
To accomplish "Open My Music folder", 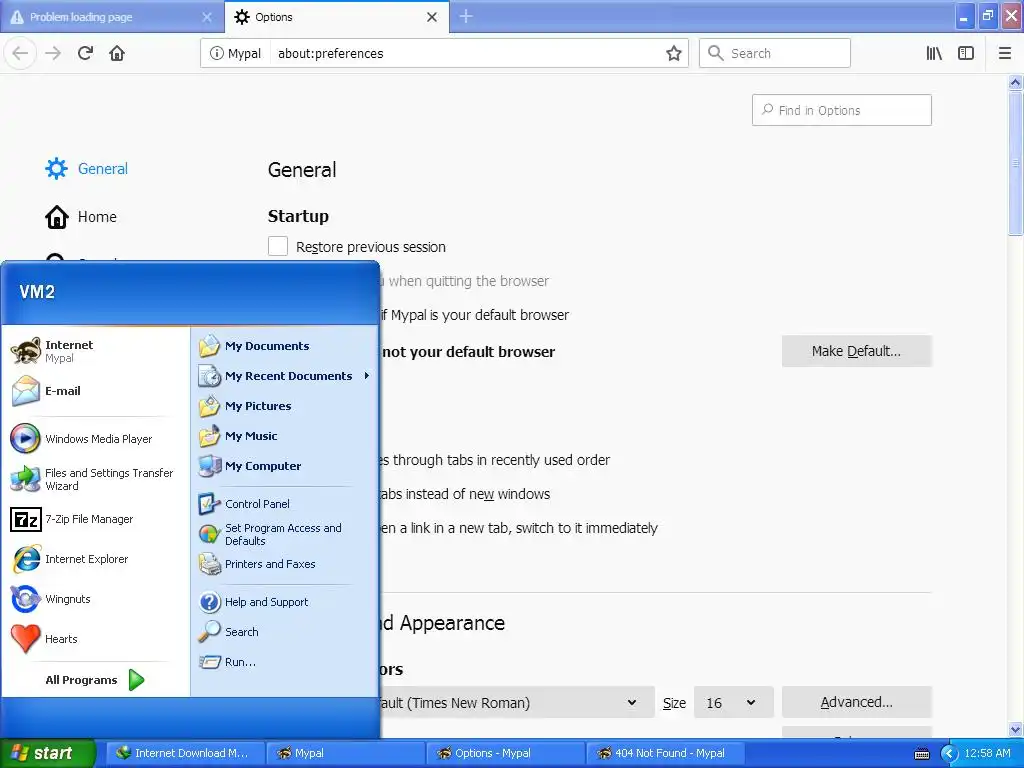I will click(285, 436).
